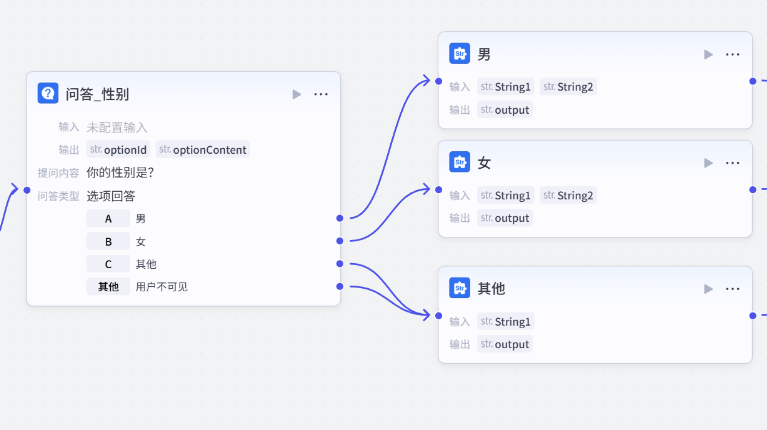
Task: Run the 其他 node with play button
Action: click(x=708, y=289)
